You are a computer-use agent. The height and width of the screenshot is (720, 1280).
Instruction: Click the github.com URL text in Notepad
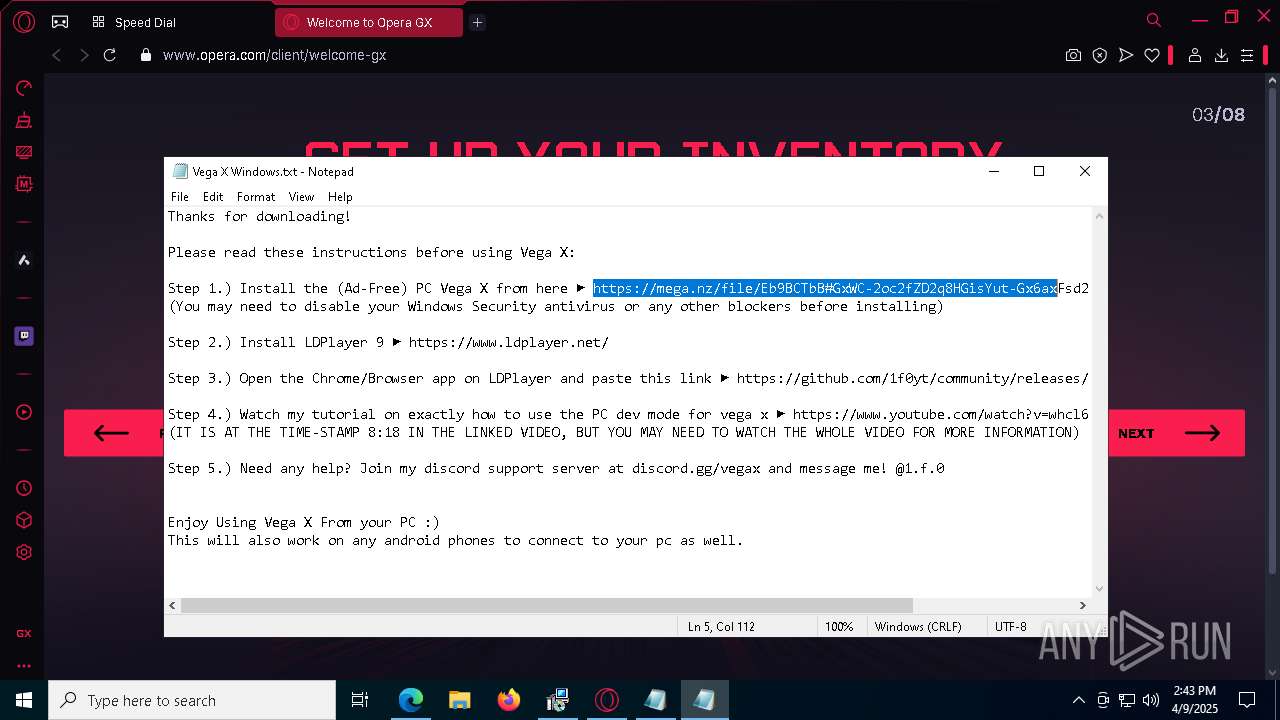(x=912, y=378)
